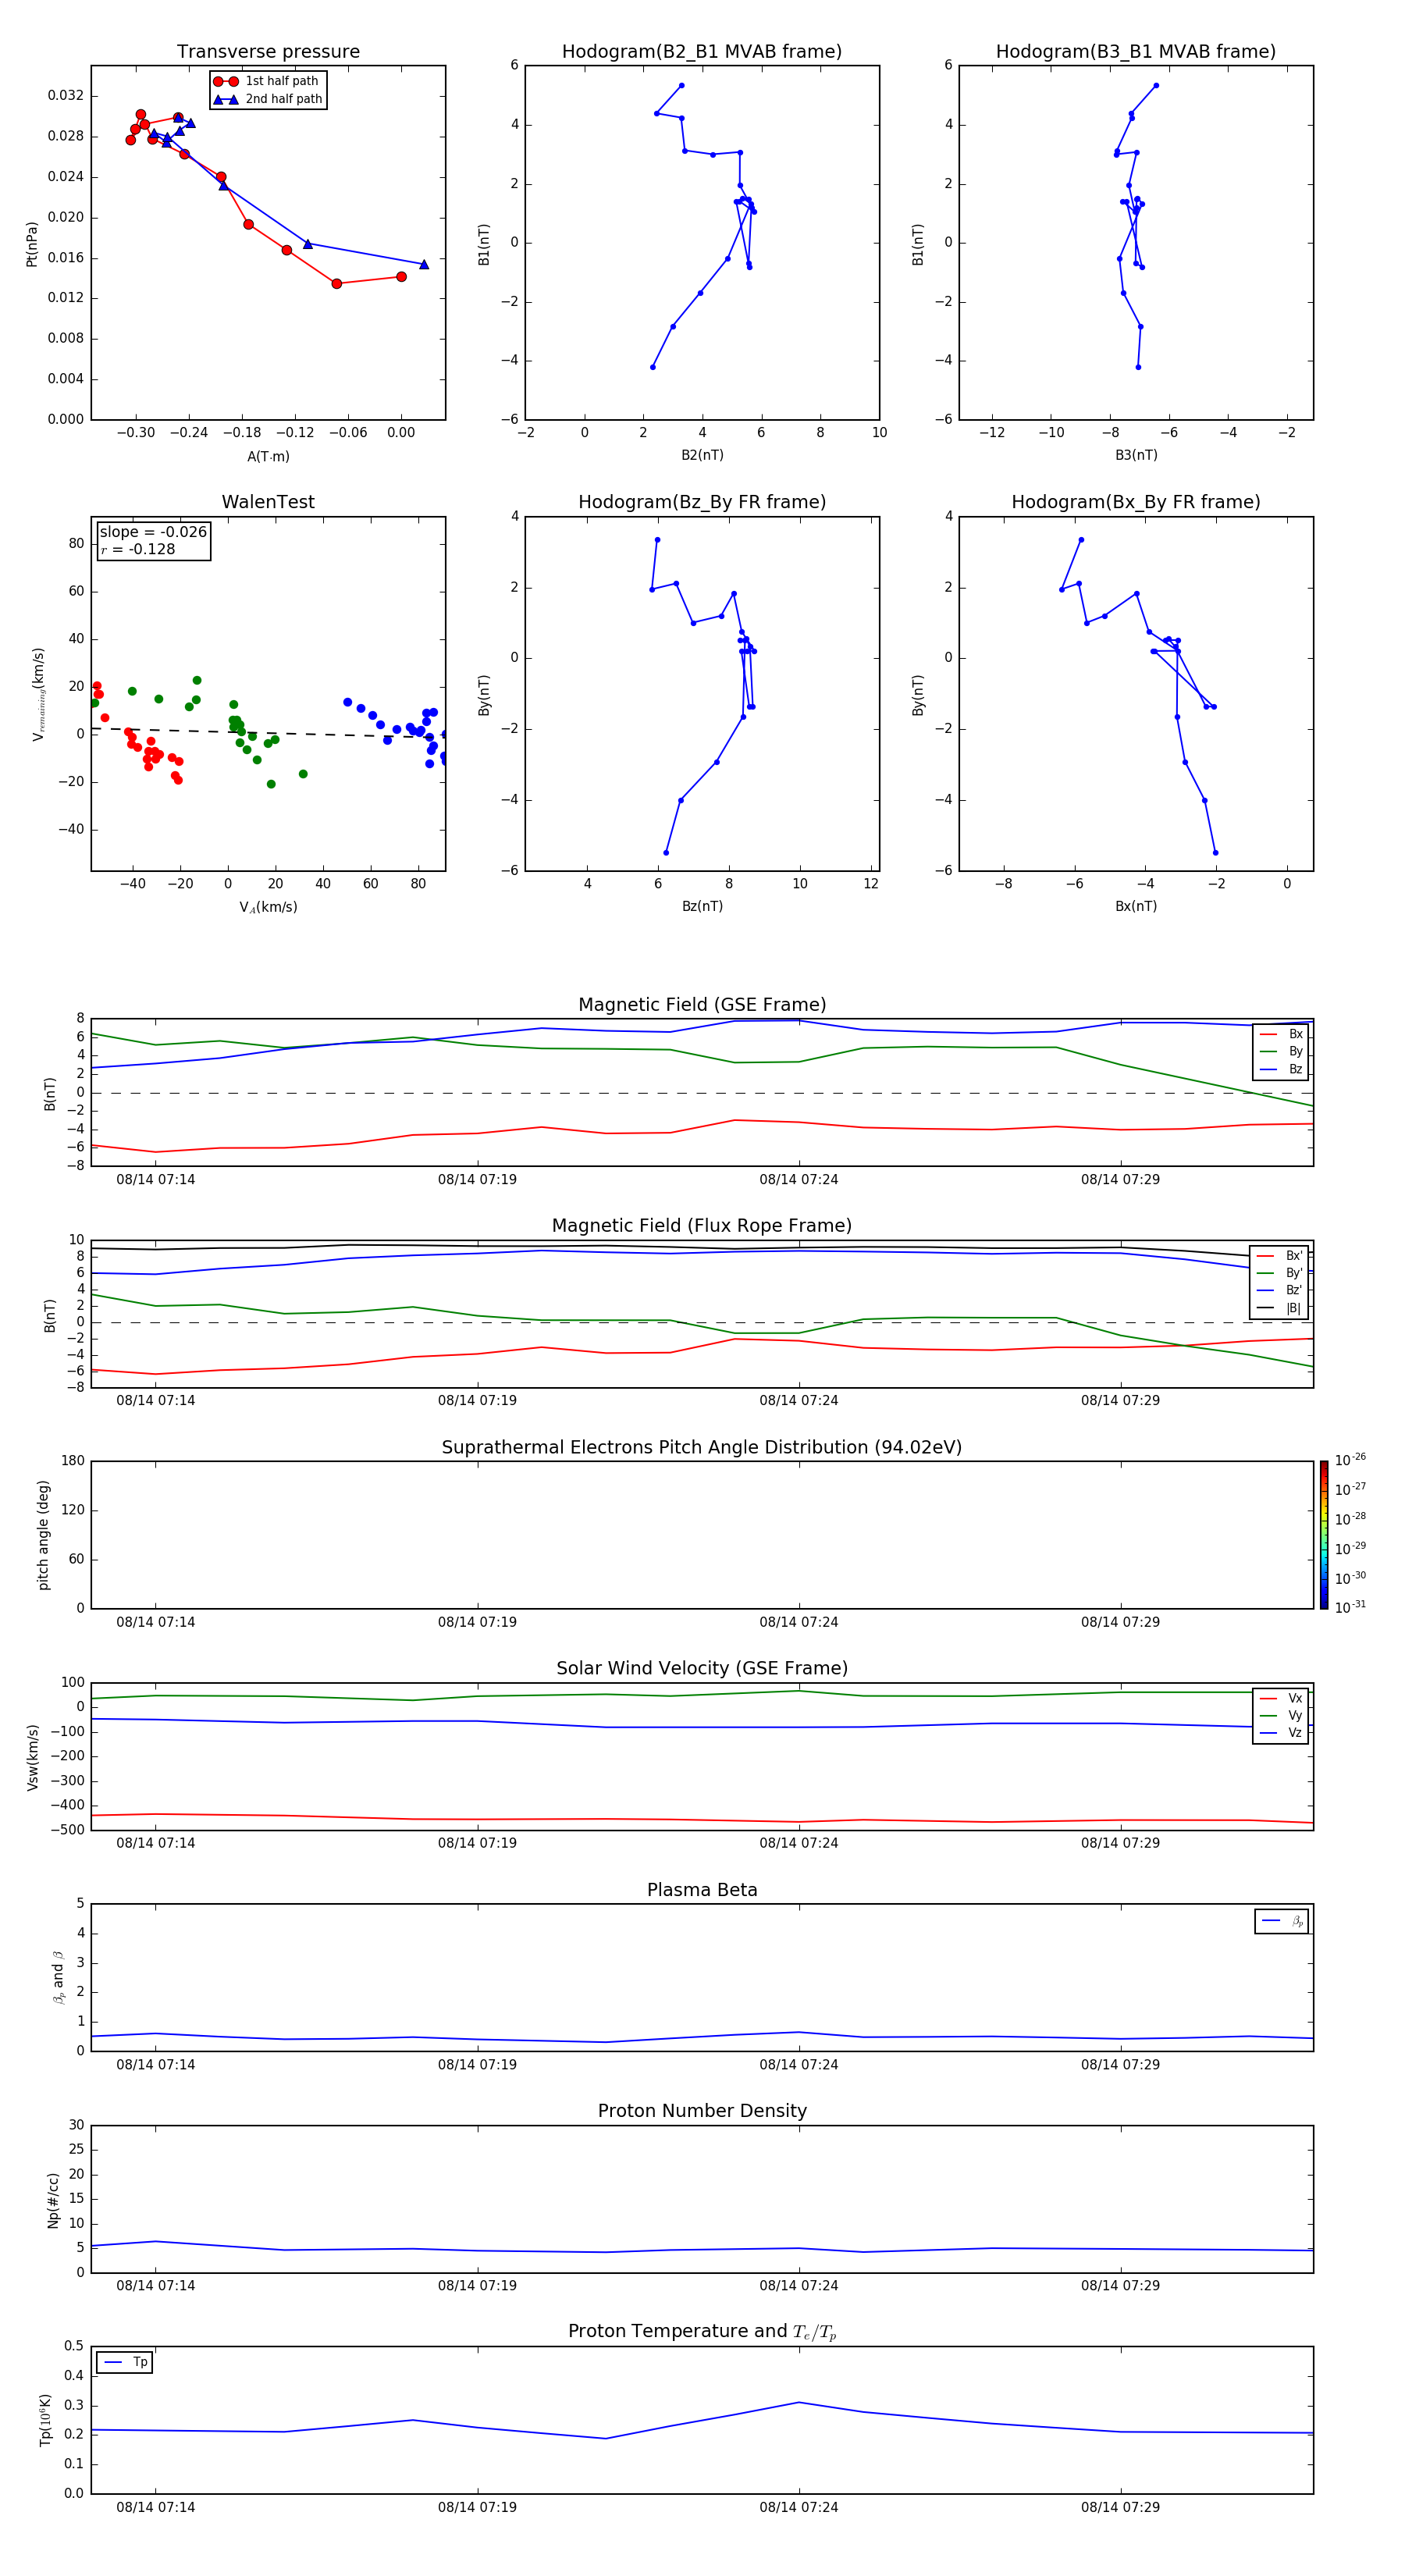The image size is (1405, 2576).
Task: Click the "Bx" entry in GSE legend
Action: pyautogui.click(x=1281, y=1034)
